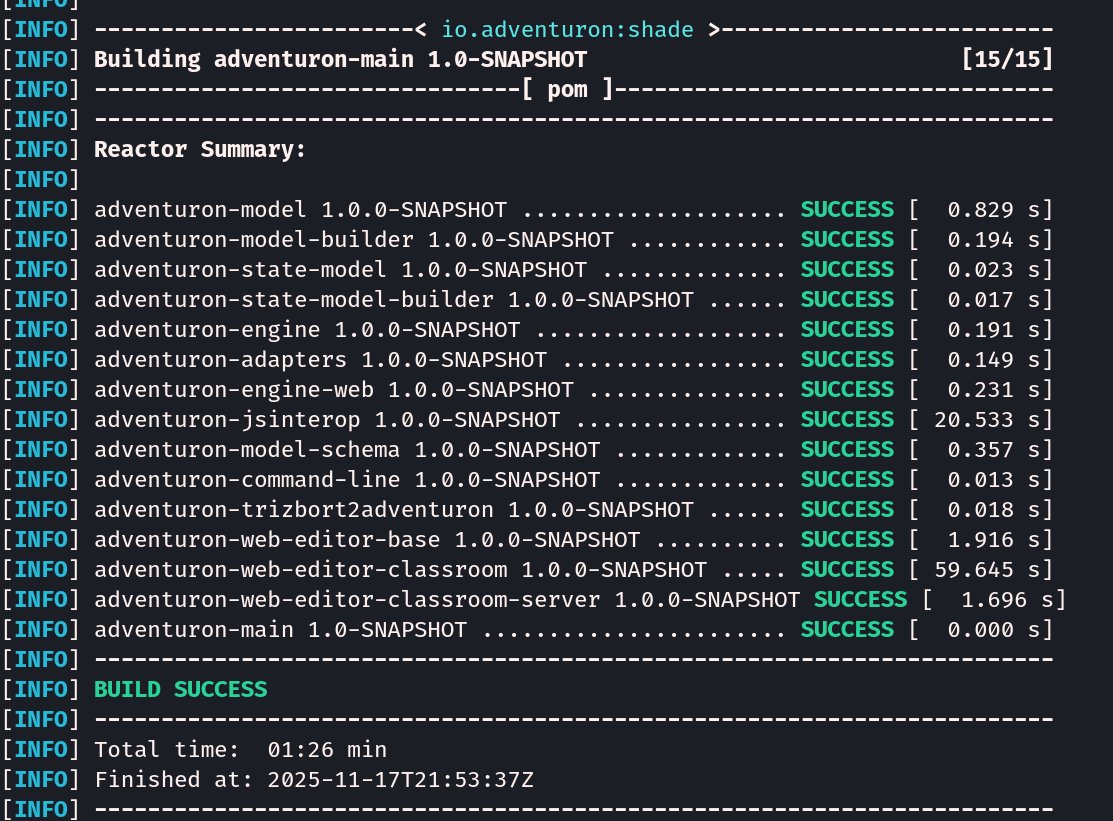Click the '[ pom ]' packaging label
This screenshot has height=821, width=1113.
[567, 89]
